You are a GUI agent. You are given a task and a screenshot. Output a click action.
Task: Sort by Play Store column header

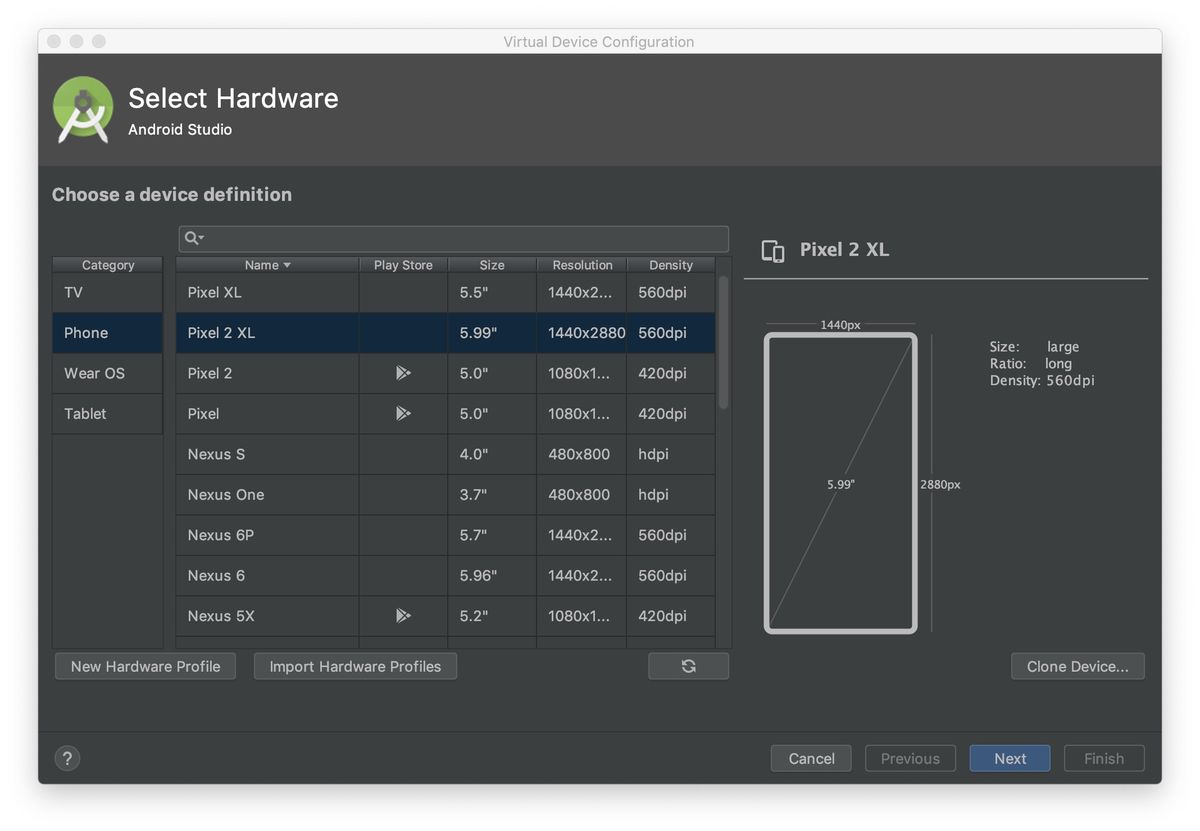click(403, 265)
